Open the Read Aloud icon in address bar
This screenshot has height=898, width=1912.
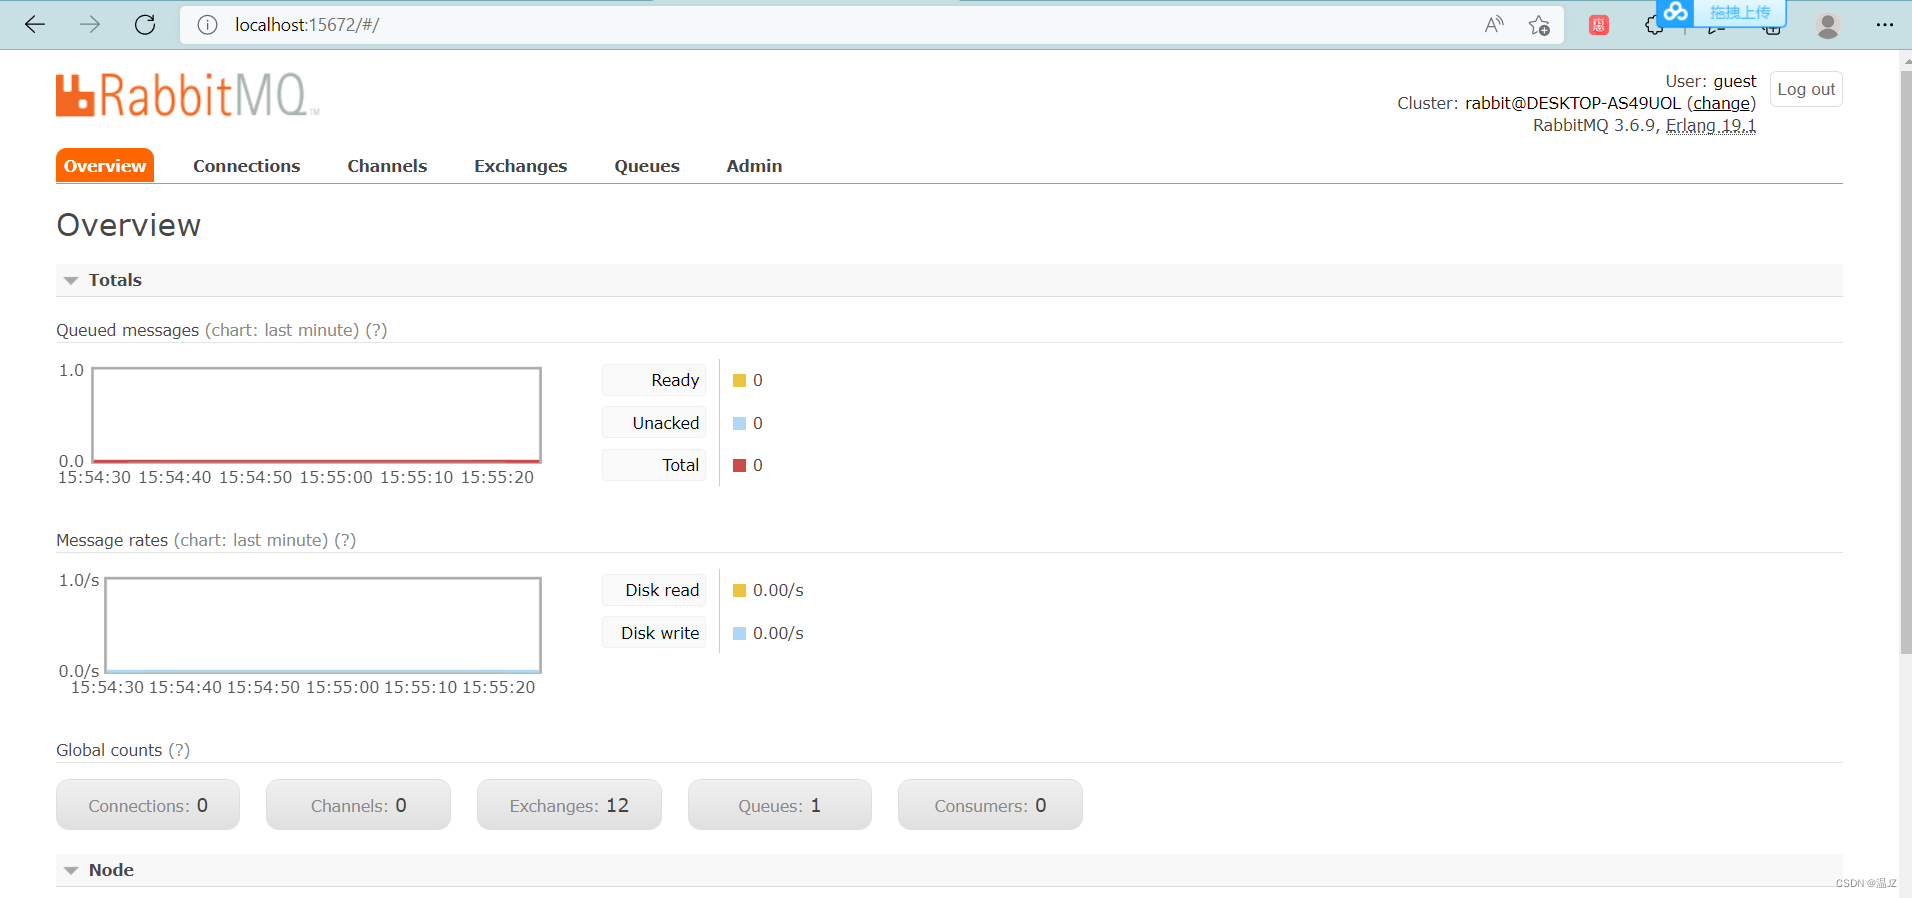click(x=1494, y=25)
